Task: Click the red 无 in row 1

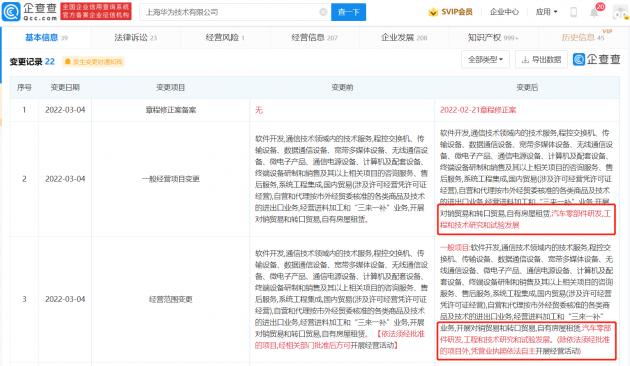Action: pos(259,110)
